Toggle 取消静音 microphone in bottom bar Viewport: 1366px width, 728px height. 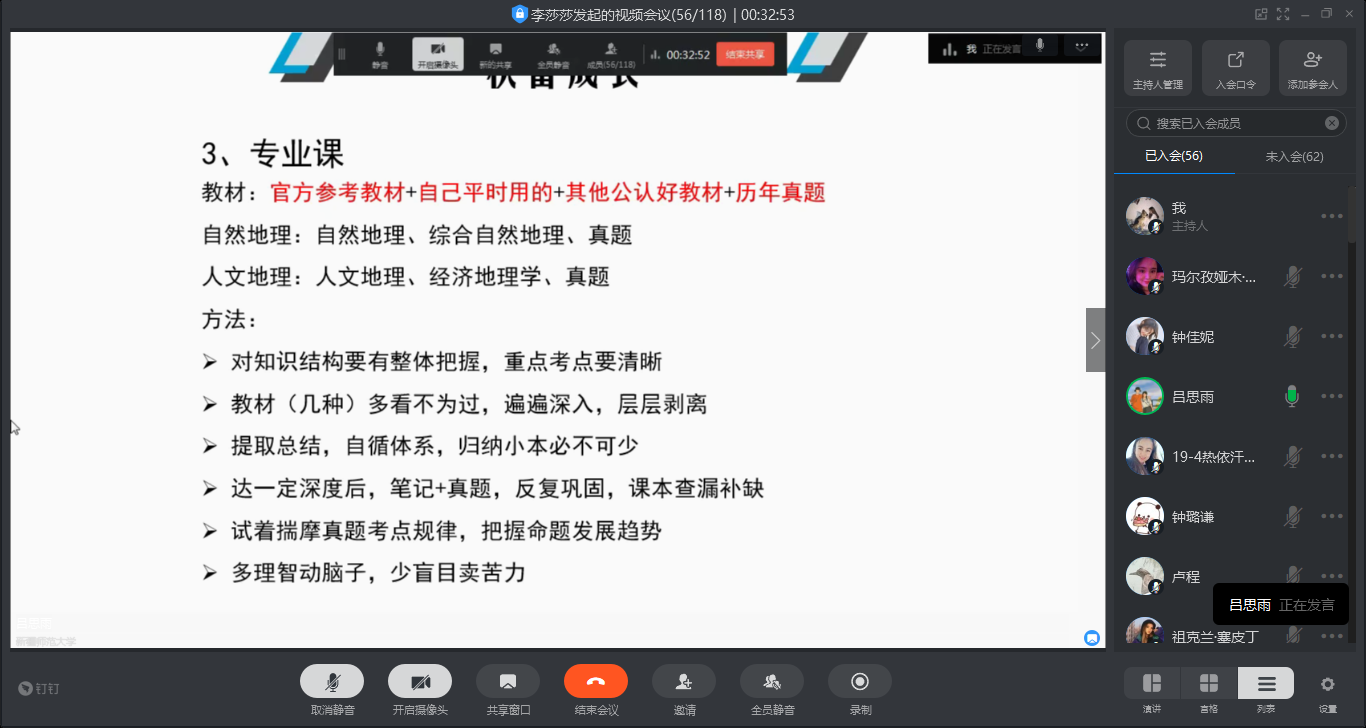[x=331, y=682]
